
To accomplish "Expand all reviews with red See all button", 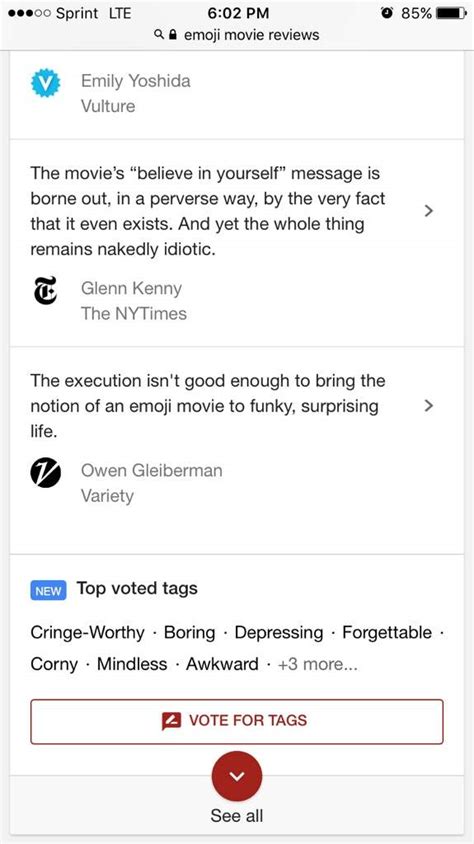I will coord(237,777).
